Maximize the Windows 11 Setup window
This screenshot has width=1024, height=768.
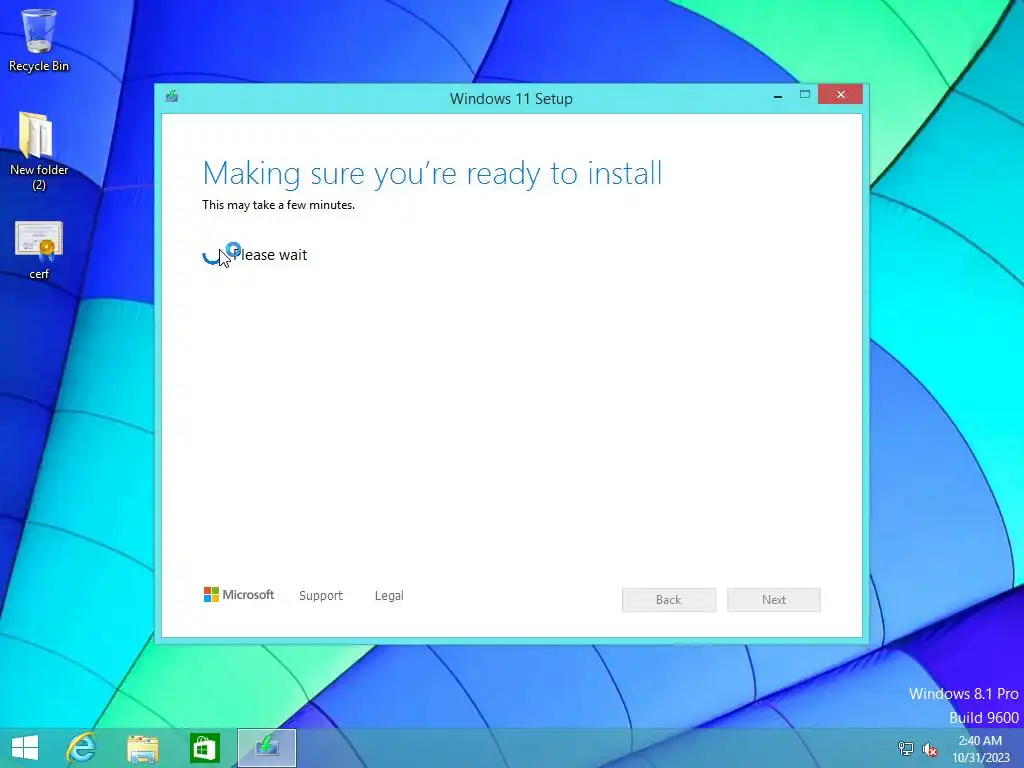(x=805, y=95)
